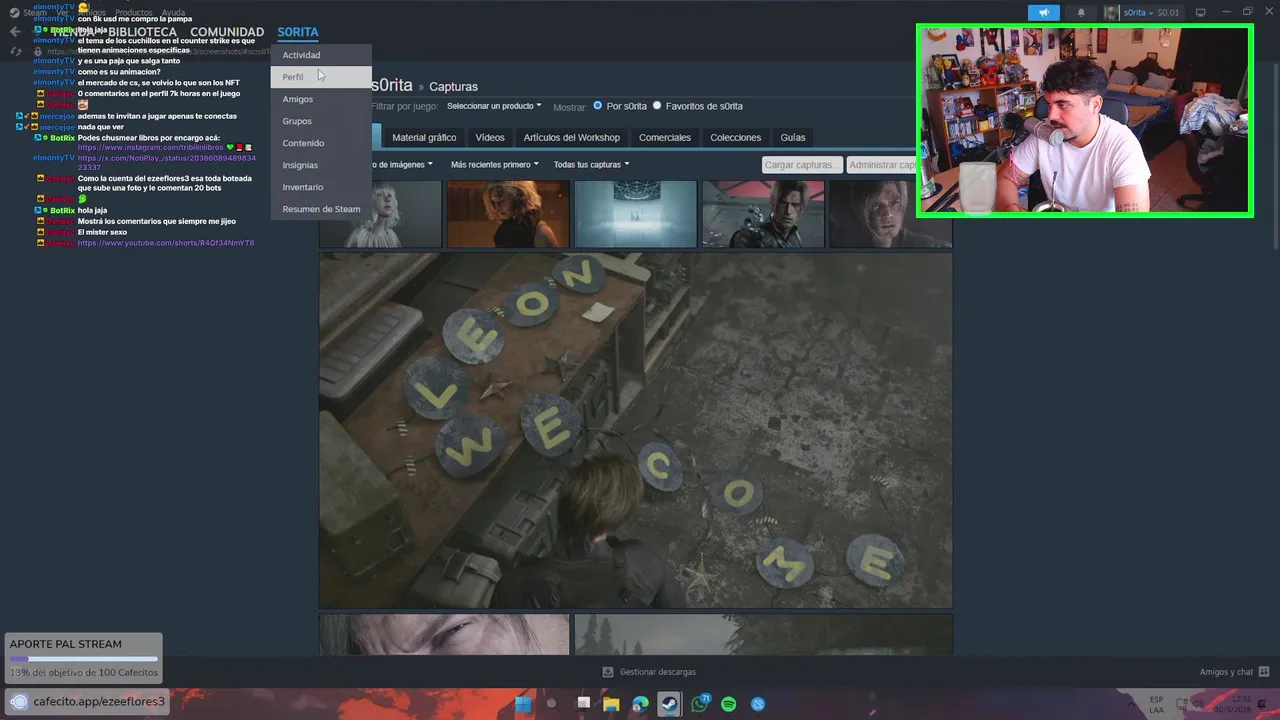Open File Explorer from taskbar
The width and height of the screenshot is (1280, 720).
click(x=611, y=704)
